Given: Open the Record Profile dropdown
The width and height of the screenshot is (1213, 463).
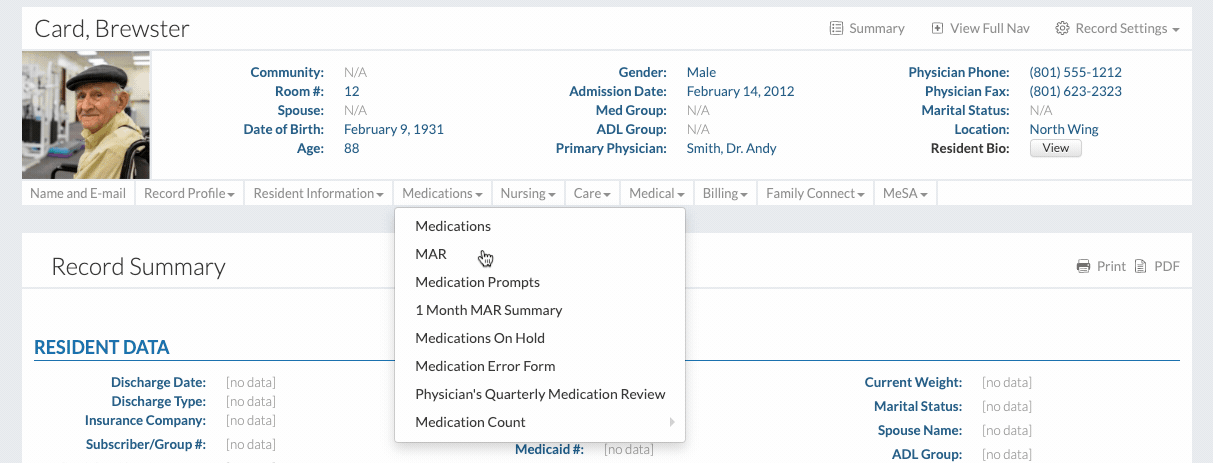Looking at the screenshot, I should click(x=189, y=194).
